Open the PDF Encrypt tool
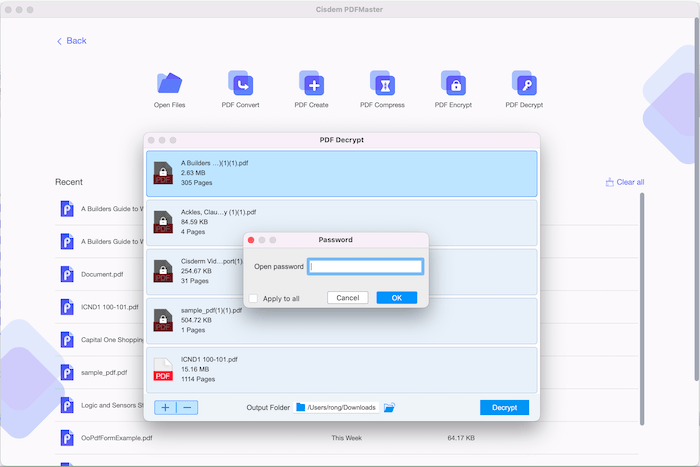The image size is (700, 467). (453, 89)
